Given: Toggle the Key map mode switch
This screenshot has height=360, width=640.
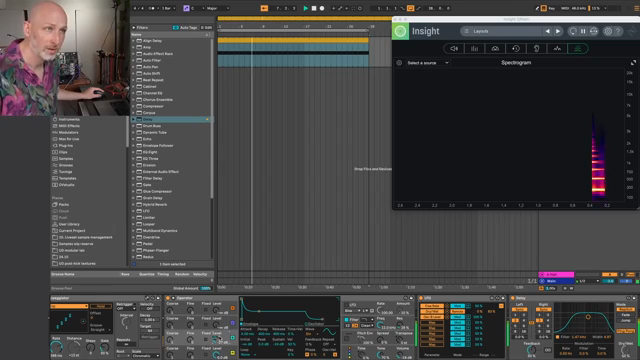Looking at the screenshot, I should (x=551, y=8).
